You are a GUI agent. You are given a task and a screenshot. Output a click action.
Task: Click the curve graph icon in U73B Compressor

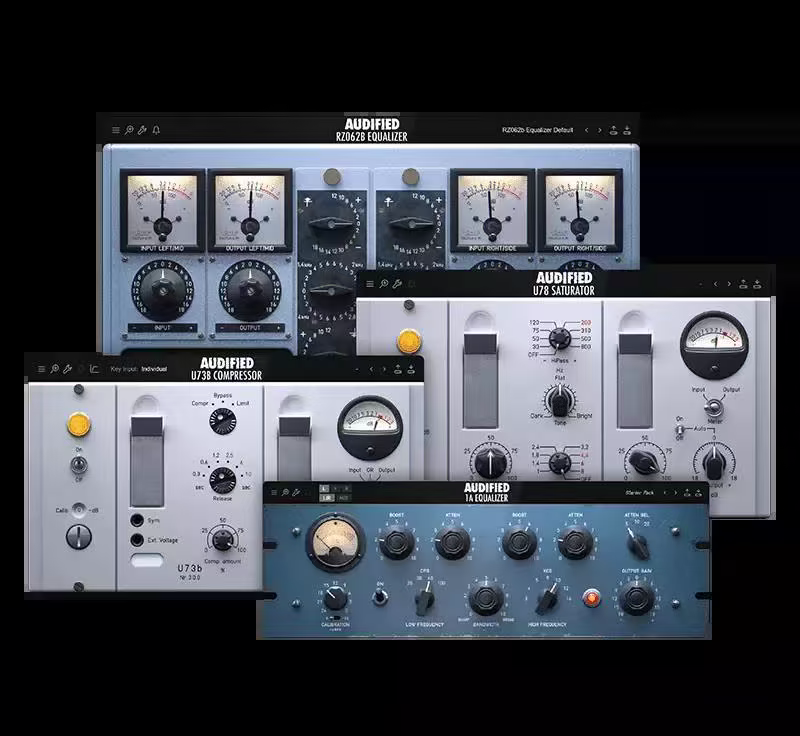[x=94, y=369]
